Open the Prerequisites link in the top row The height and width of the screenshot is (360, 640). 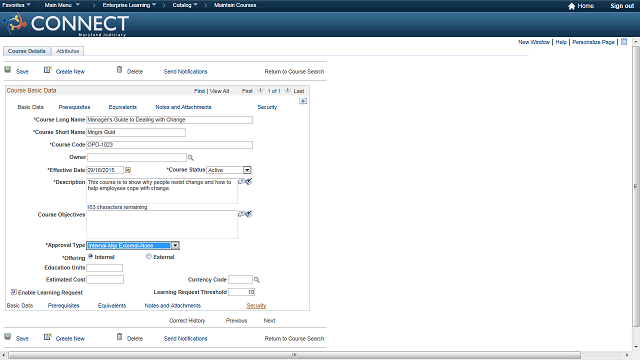tap(74, 107)
